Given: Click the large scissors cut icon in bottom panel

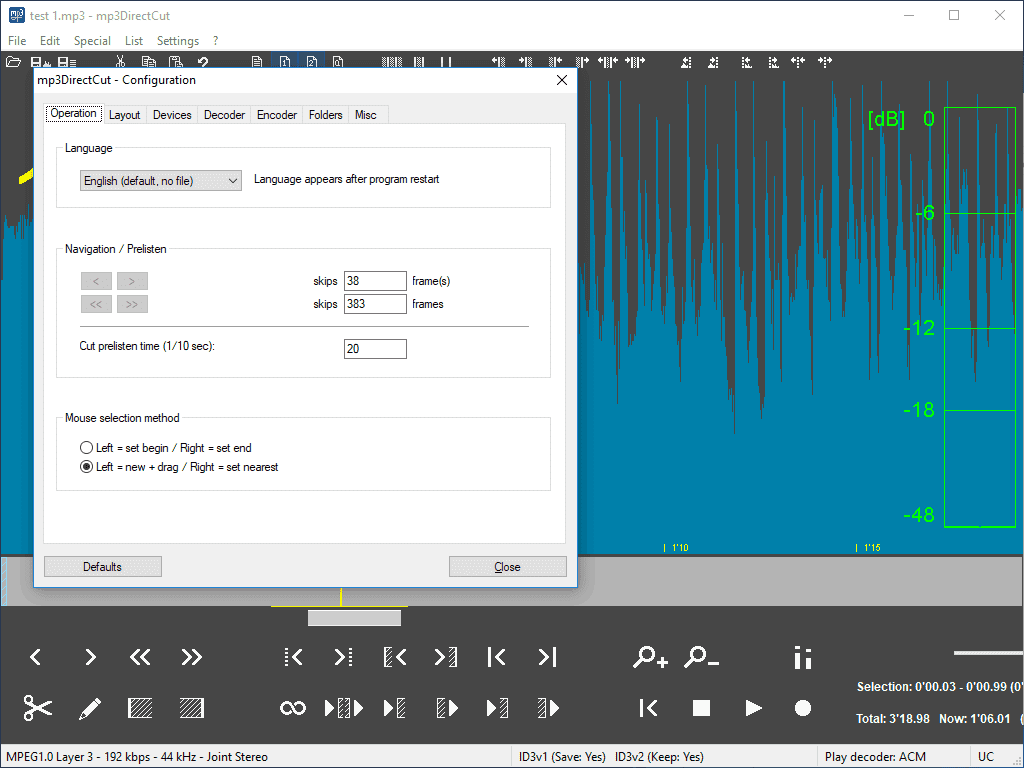Looking at the screenshot, I should point(37,708).
